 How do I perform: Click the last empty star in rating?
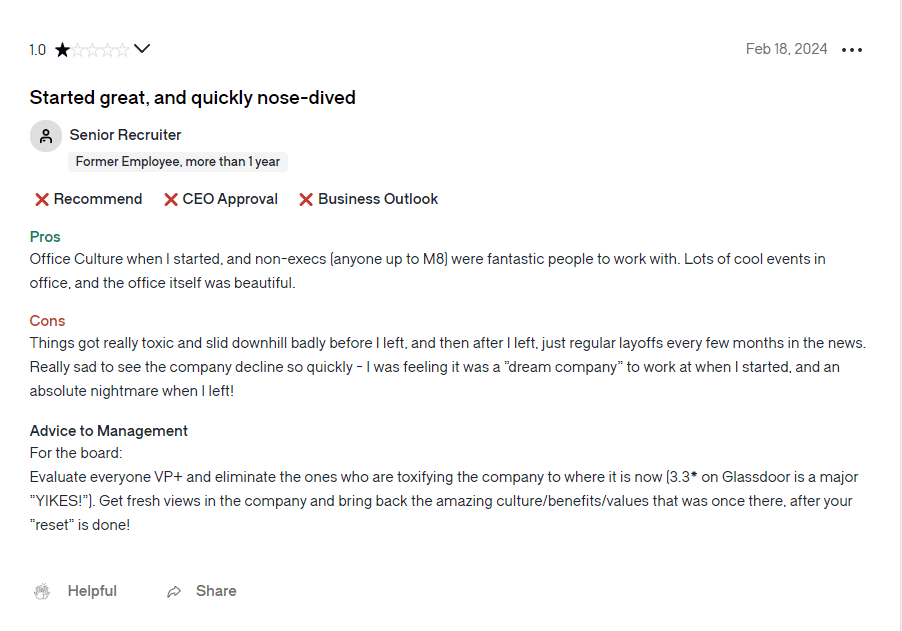(x=123, y=50)
